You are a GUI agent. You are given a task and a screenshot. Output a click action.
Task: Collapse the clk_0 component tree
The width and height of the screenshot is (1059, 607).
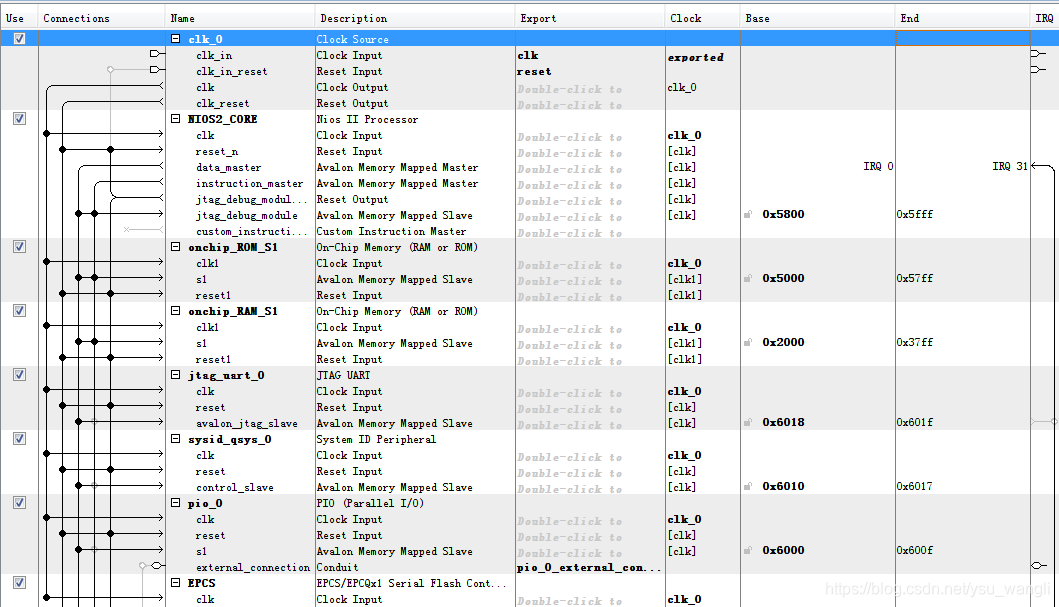(174, 39)
